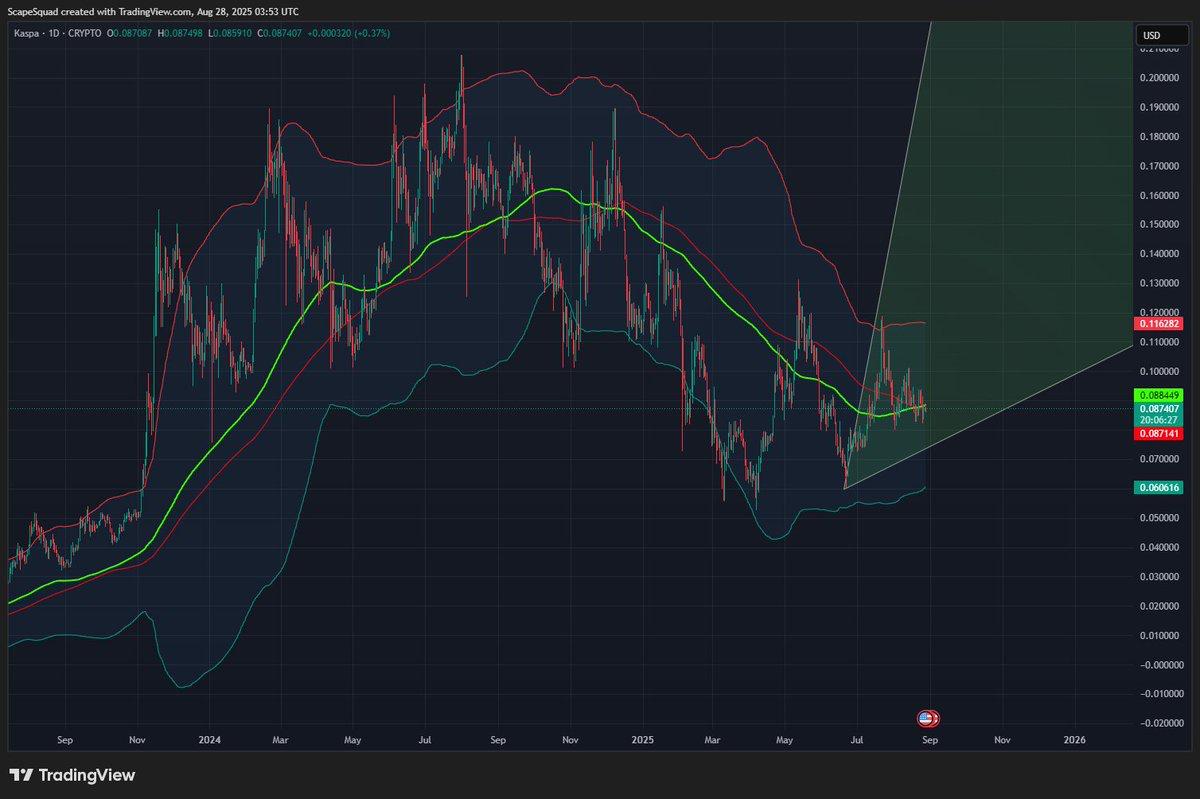
Task: Click the 20:06:27 bar countdown timer
Action: [x=1159, y=421]
